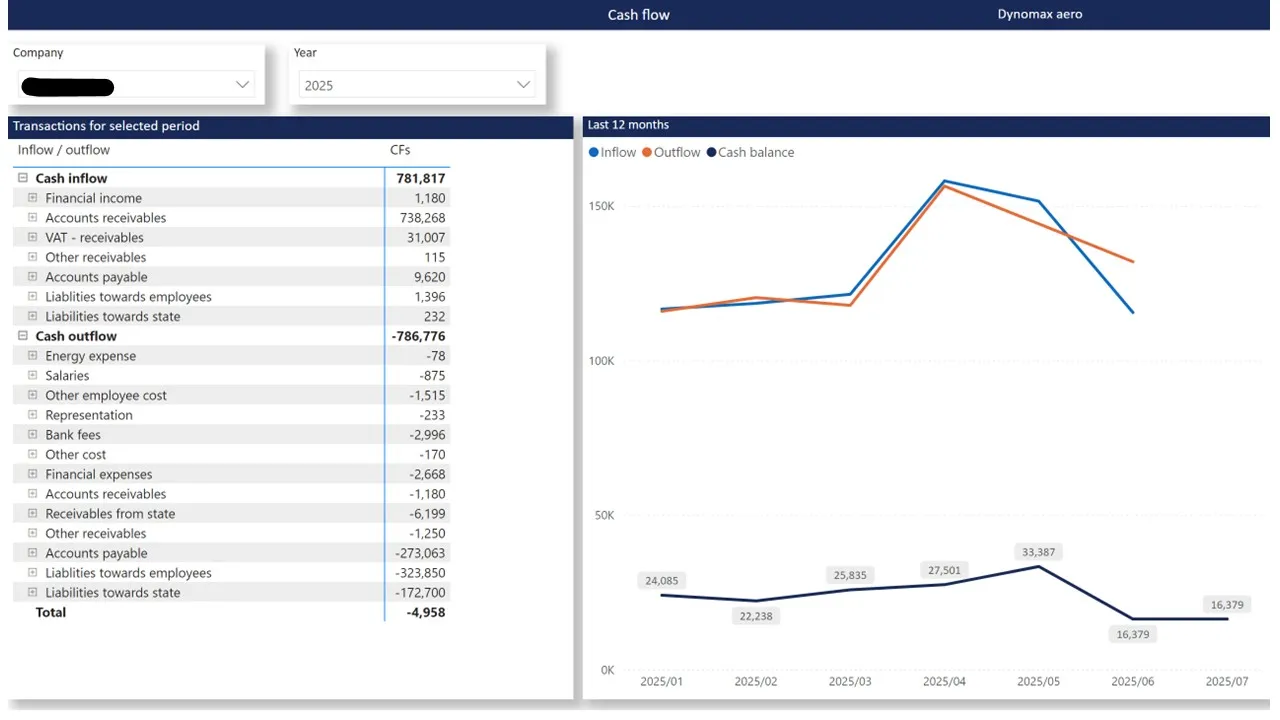Select the Cash flow title tab
The width and height of the screenshot is (1280, 720).
click(x=638, y=15)
